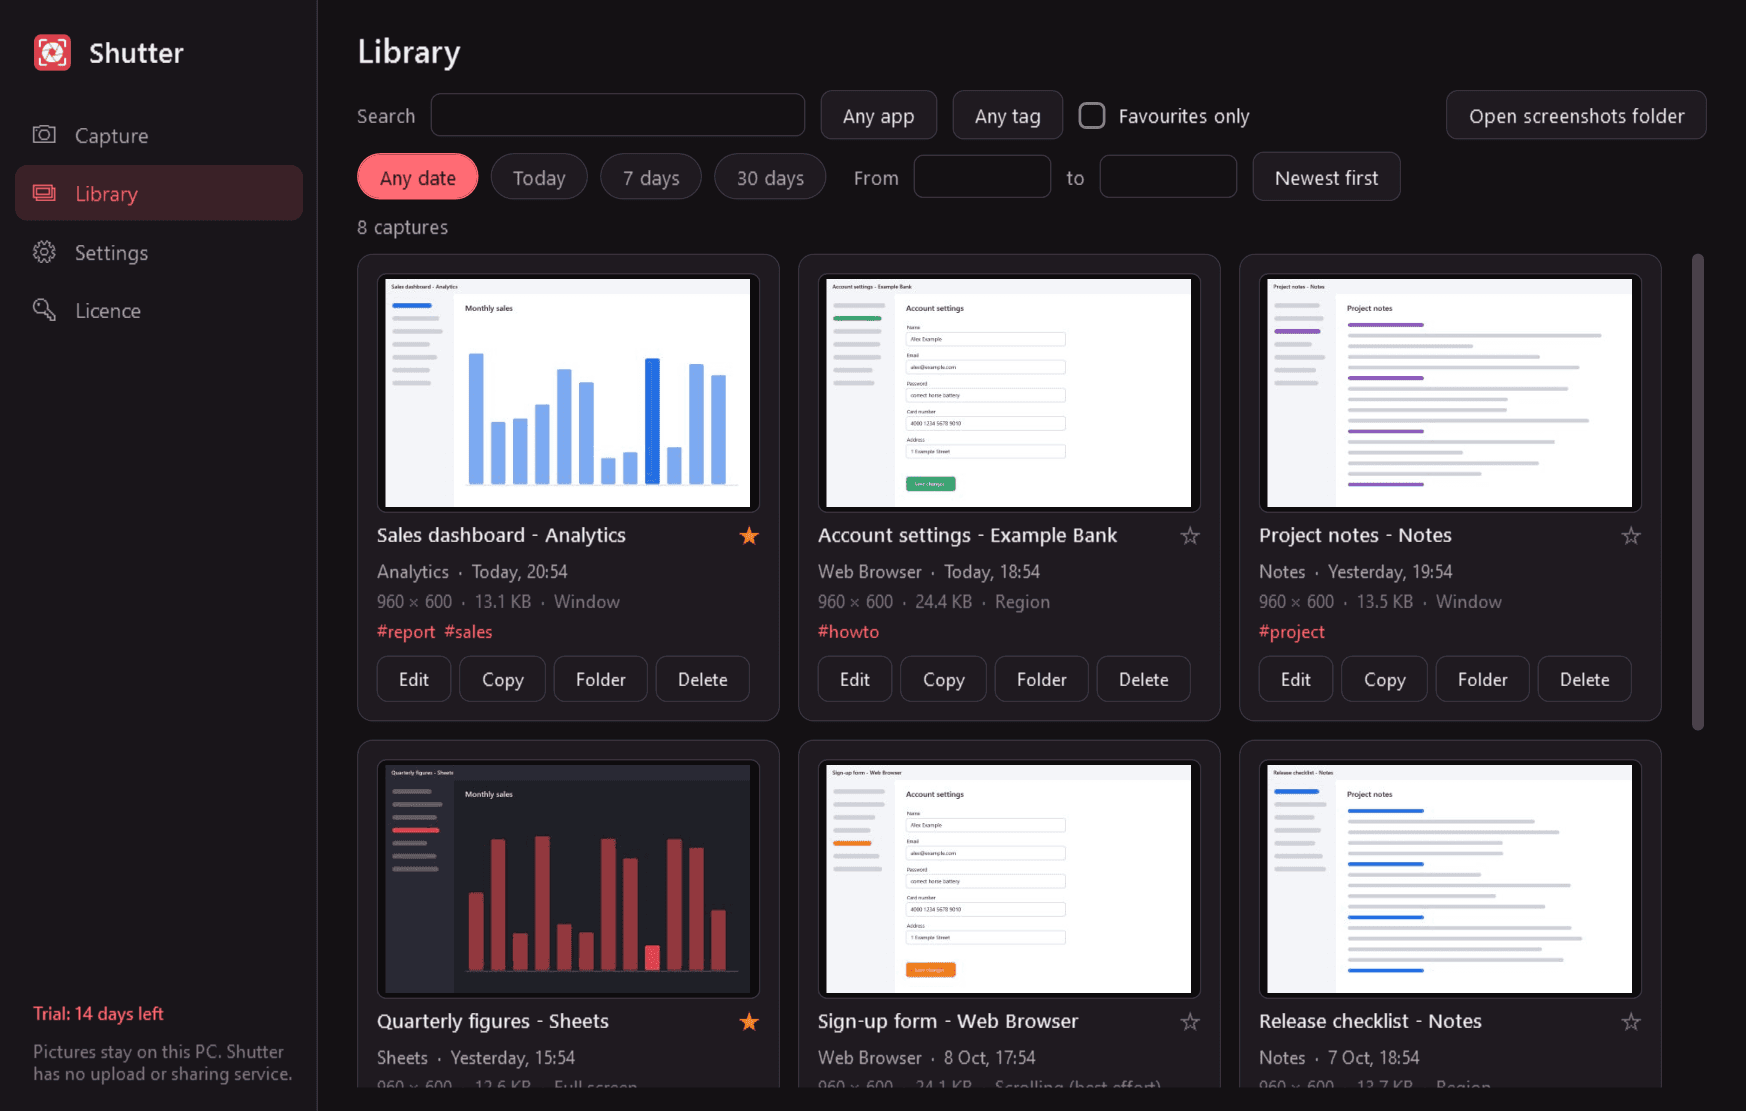Filter captures to last 30 days
1746x1111 pixels.
coord(770,177)
